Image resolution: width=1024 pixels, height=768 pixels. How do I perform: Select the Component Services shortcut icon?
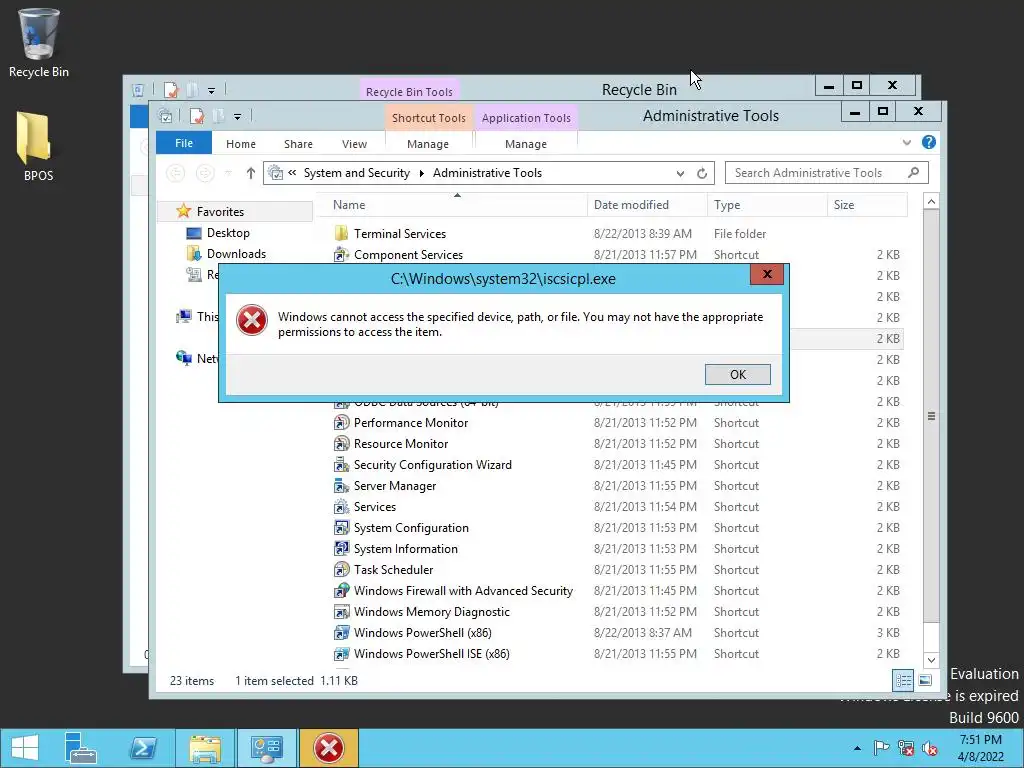pos(341,255)
